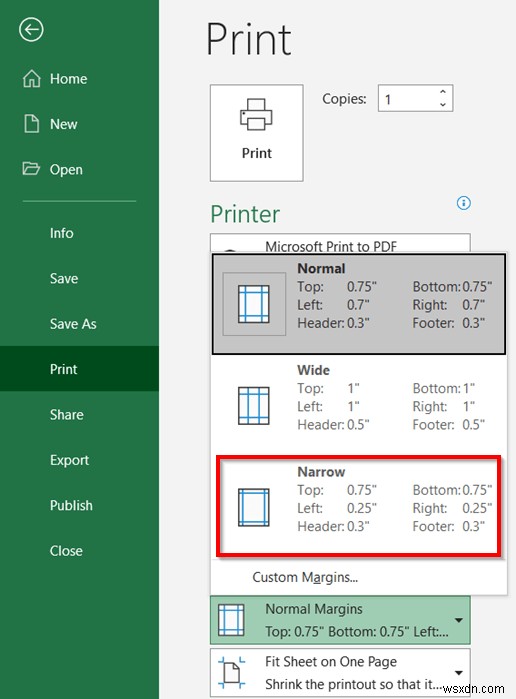Click the Copies label

click(344, 99)
